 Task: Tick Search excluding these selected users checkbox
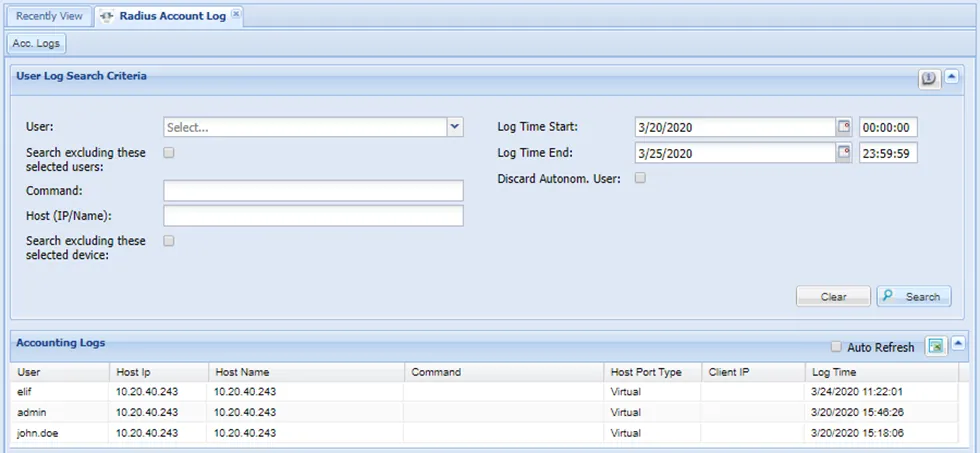coord(169,153)
